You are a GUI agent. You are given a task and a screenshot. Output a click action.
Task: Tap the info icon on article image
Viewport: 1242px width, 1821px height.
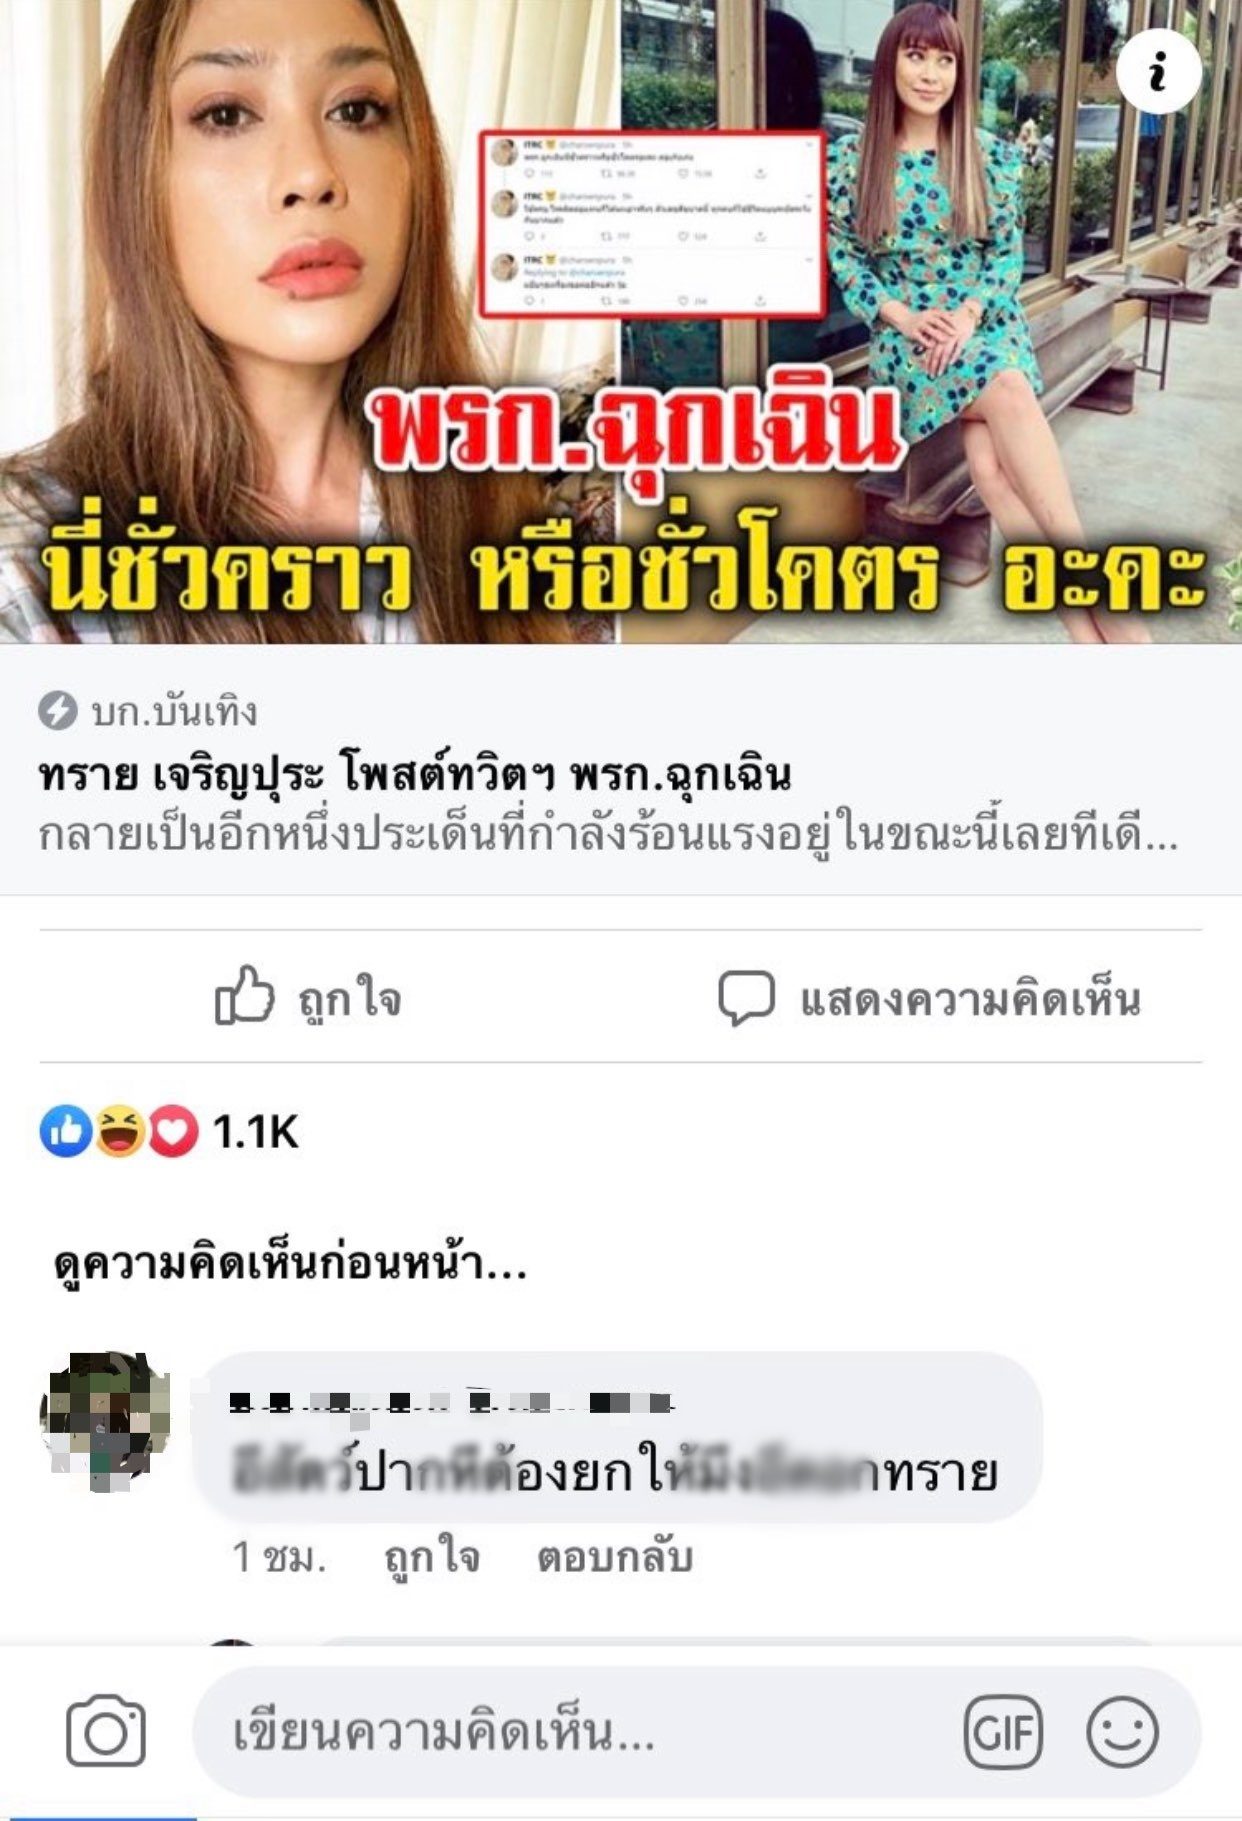[1158, 72]
